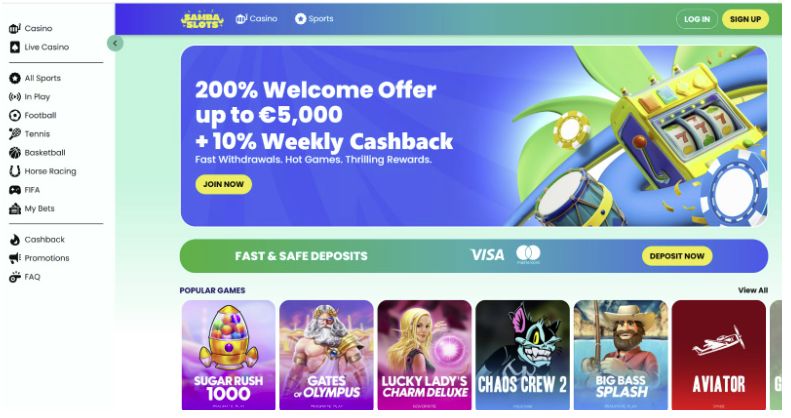Open Promotions megaphone icon
Screen dimensions: 791x418
pyautogui.click(x=15, y=258)
